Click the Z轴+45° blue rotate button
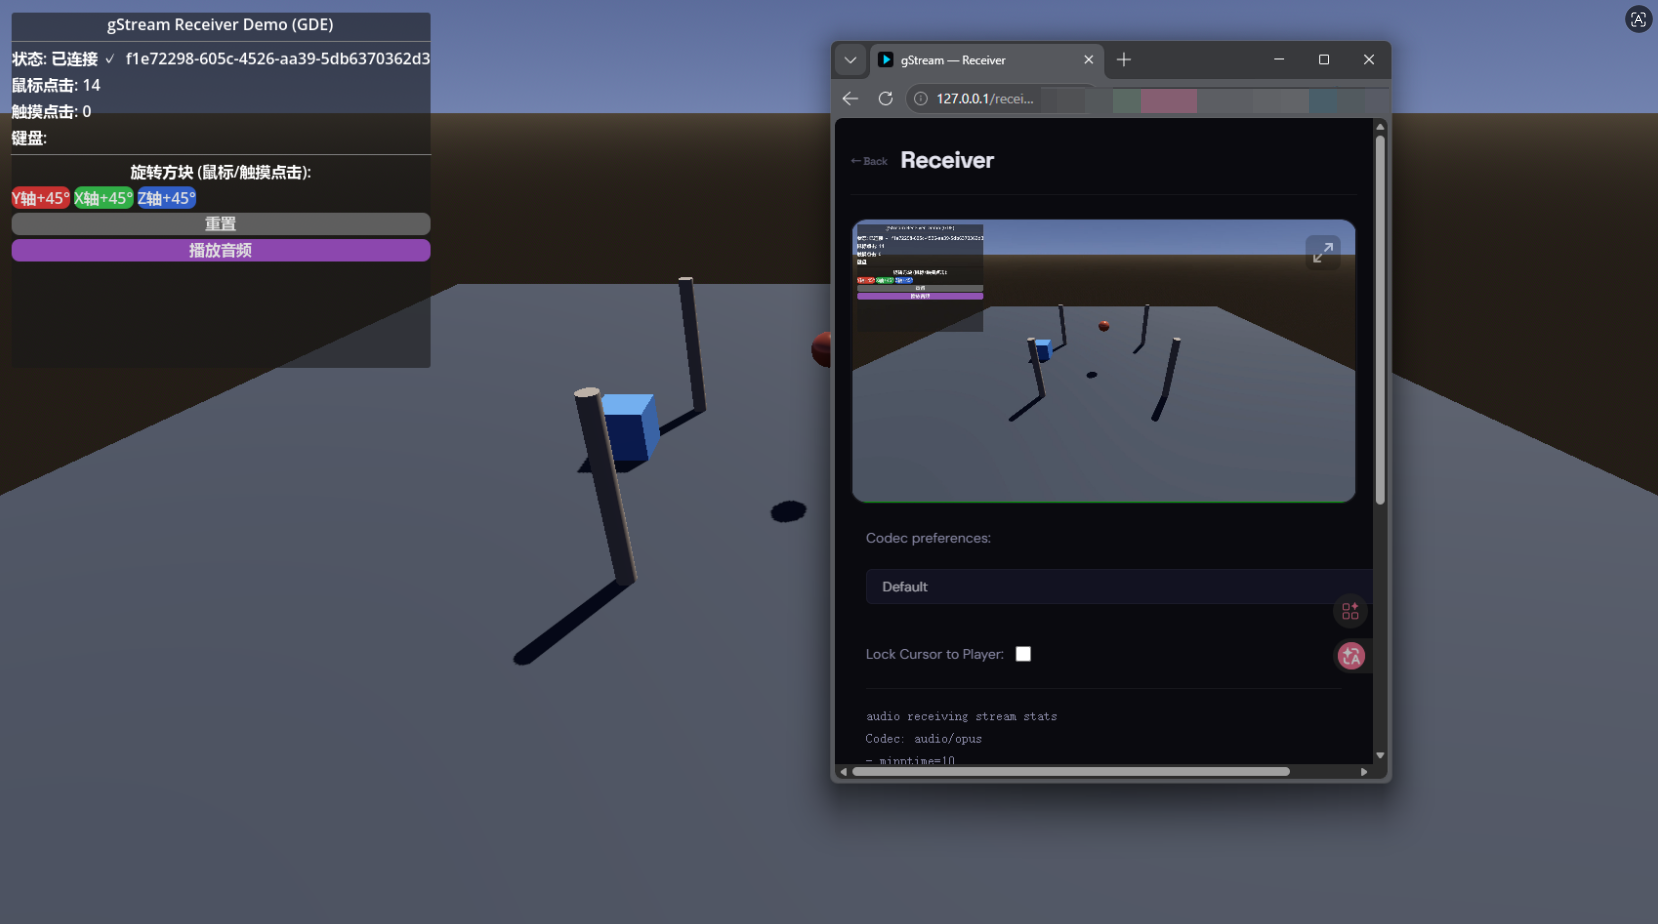Viewport: 1658px width, 924px height. click(x=167, y=198)
